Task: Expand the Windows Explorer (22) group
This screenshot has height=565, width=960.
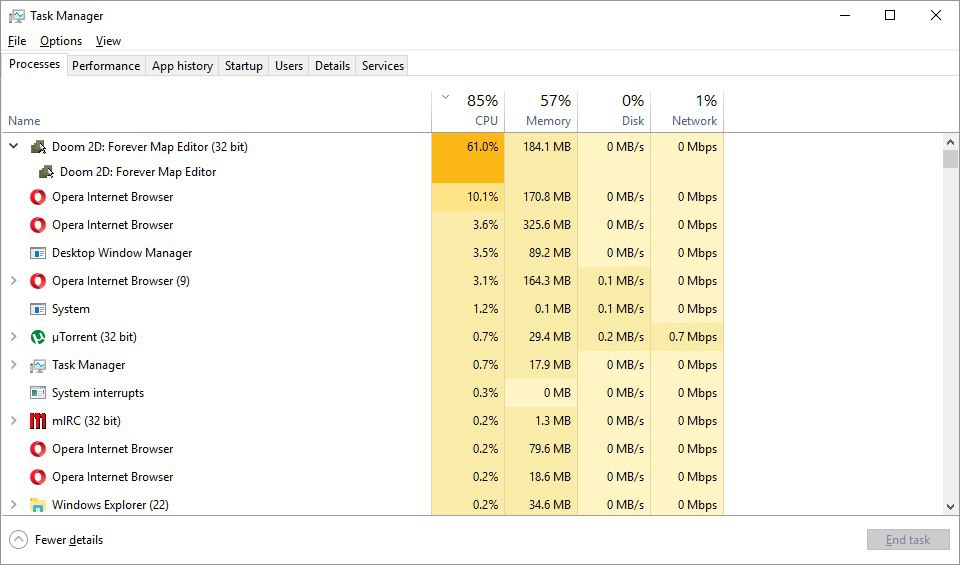Action: click(13, 504)
